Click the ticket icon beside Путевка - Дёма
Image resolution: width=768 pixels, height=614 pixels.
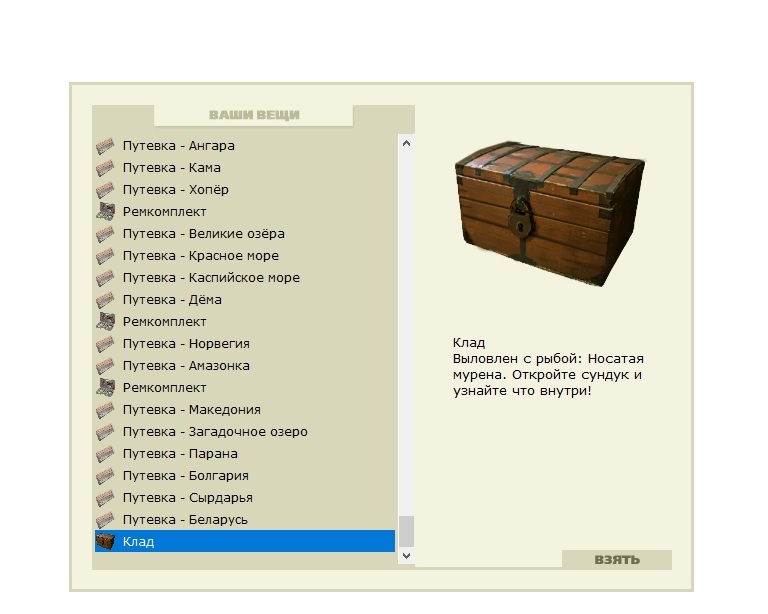click(105, 300)
